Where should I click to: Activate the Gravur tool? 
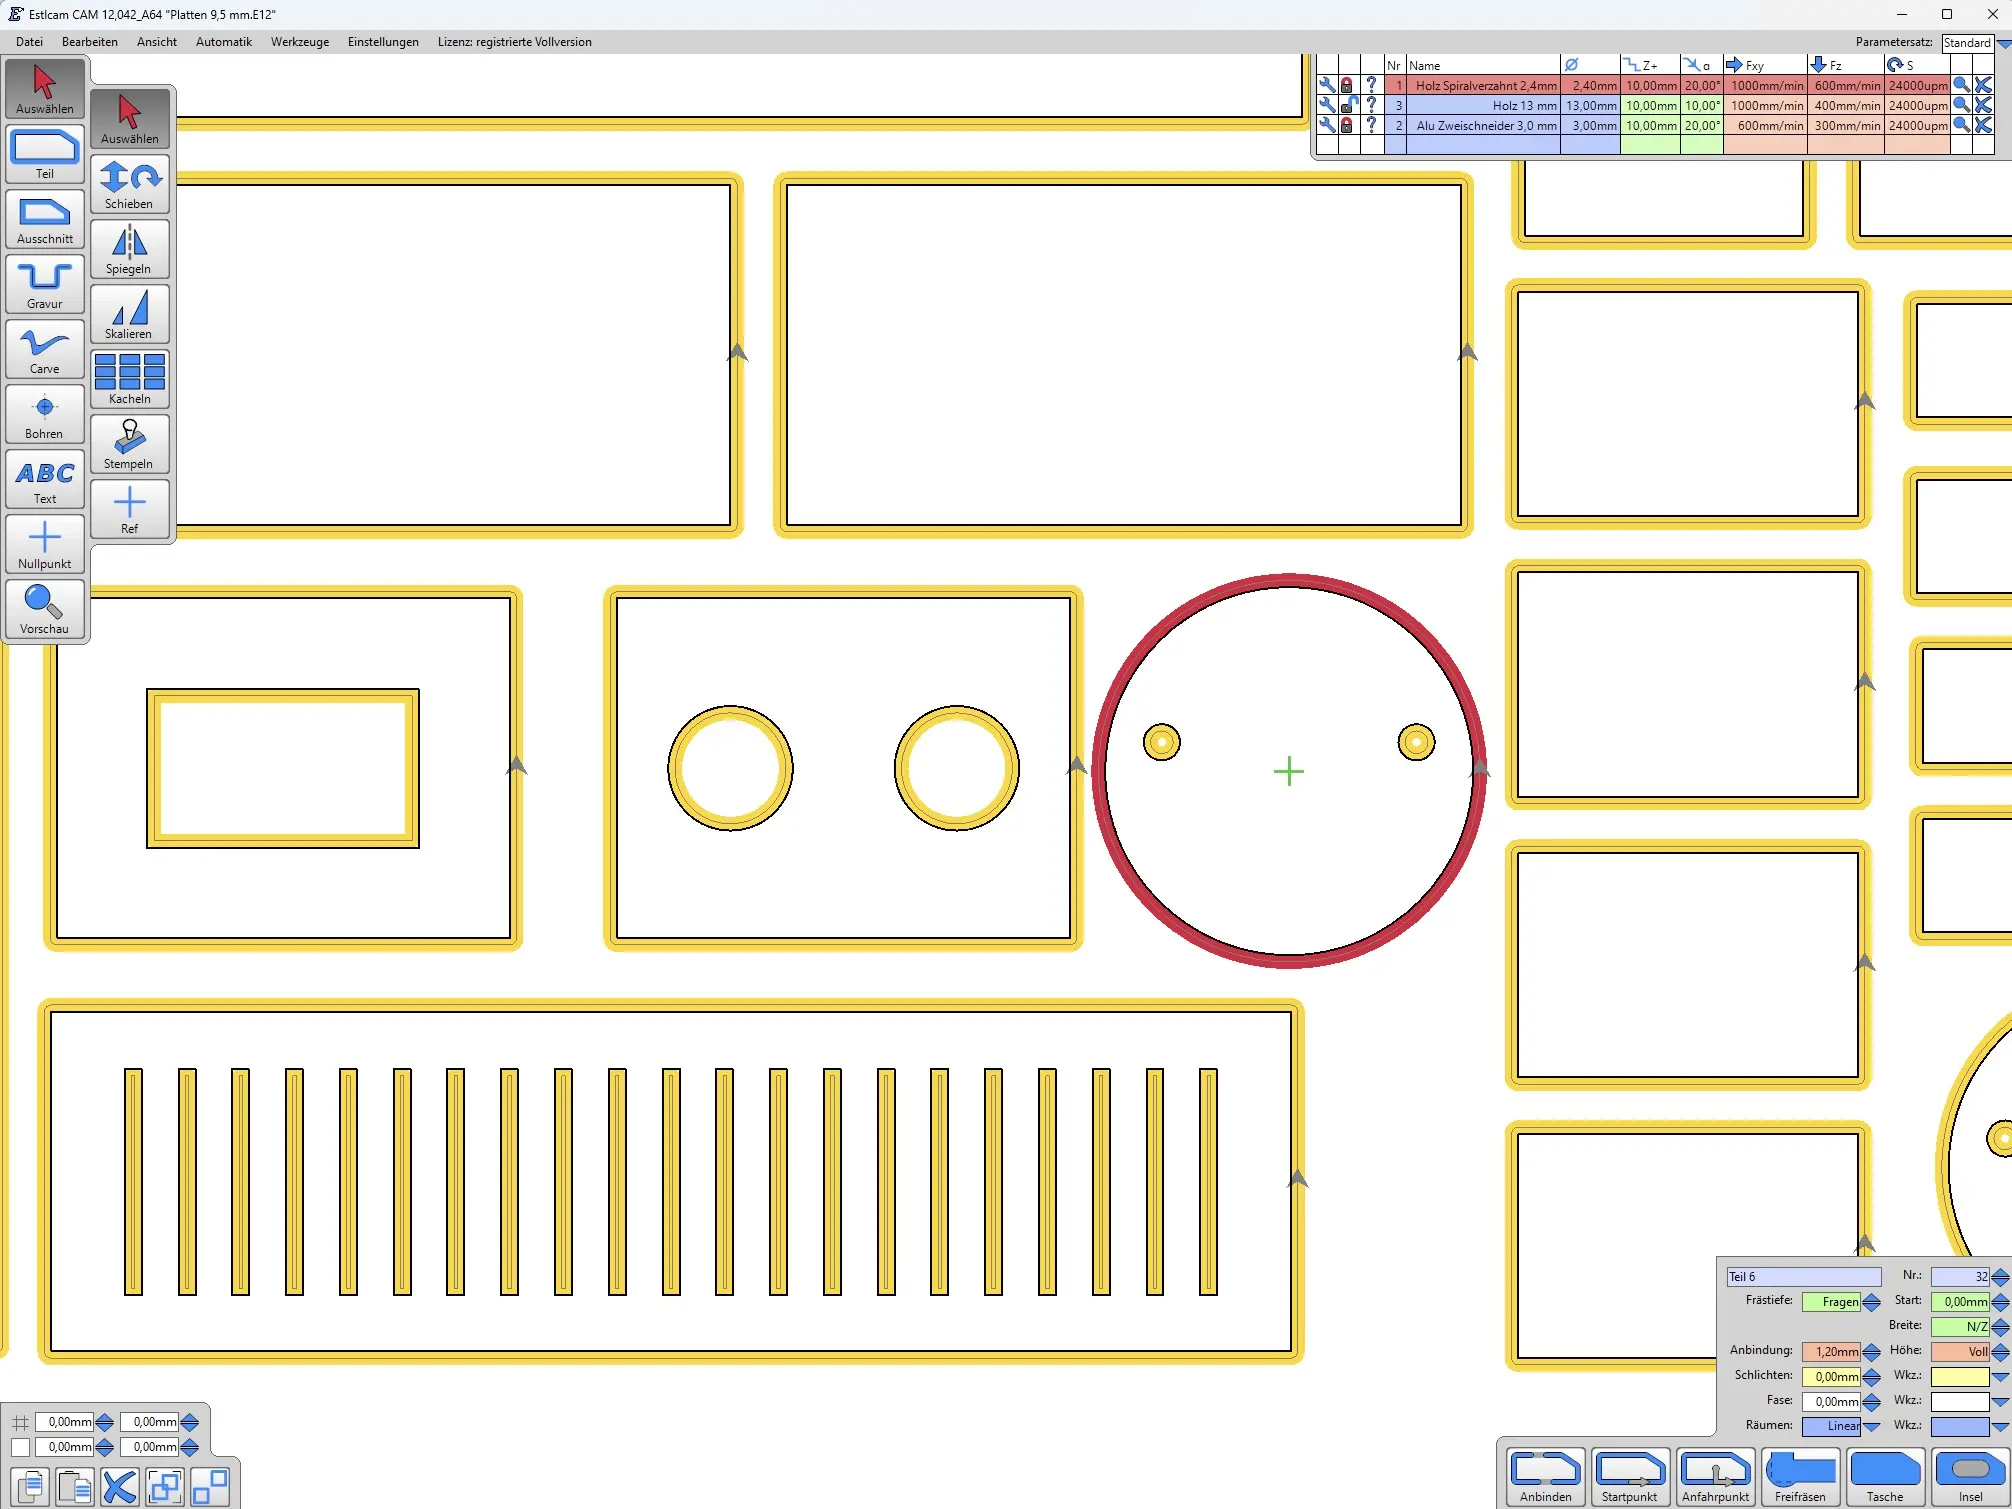[x=44, y=283]
